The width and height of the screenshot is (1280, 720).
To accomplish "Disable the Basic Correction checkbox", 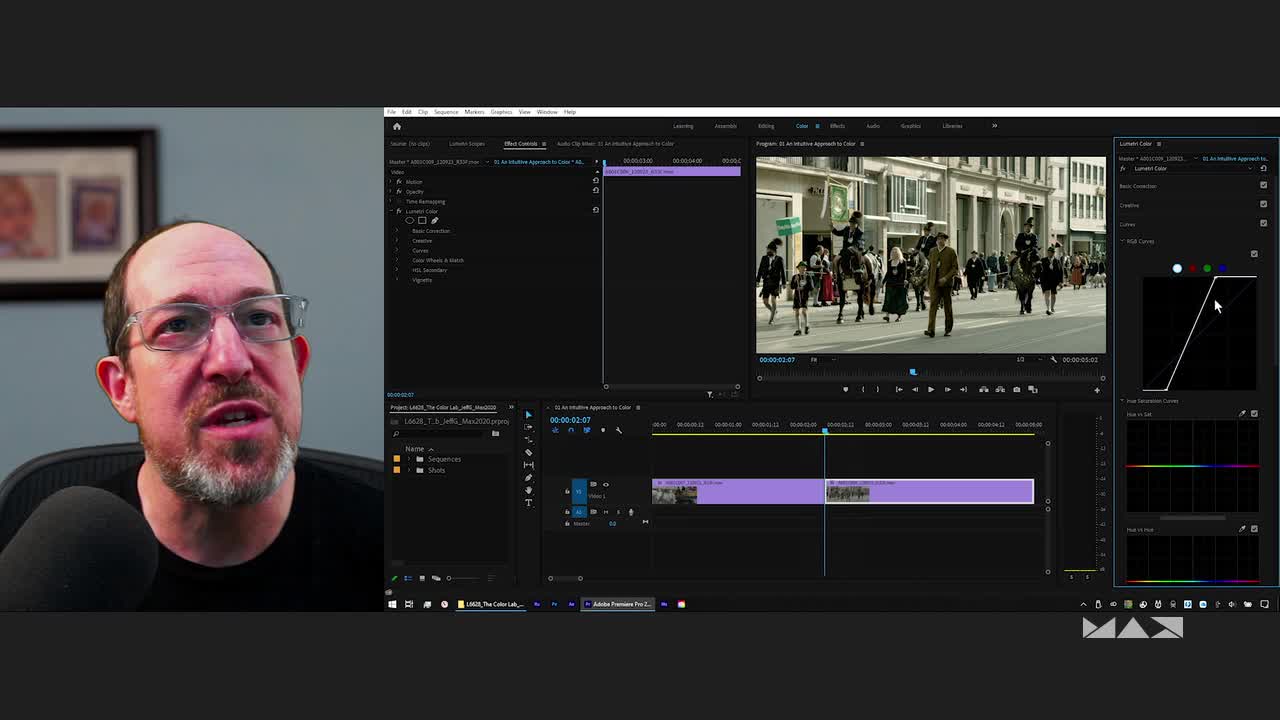I will click(x=1263, y=186).
